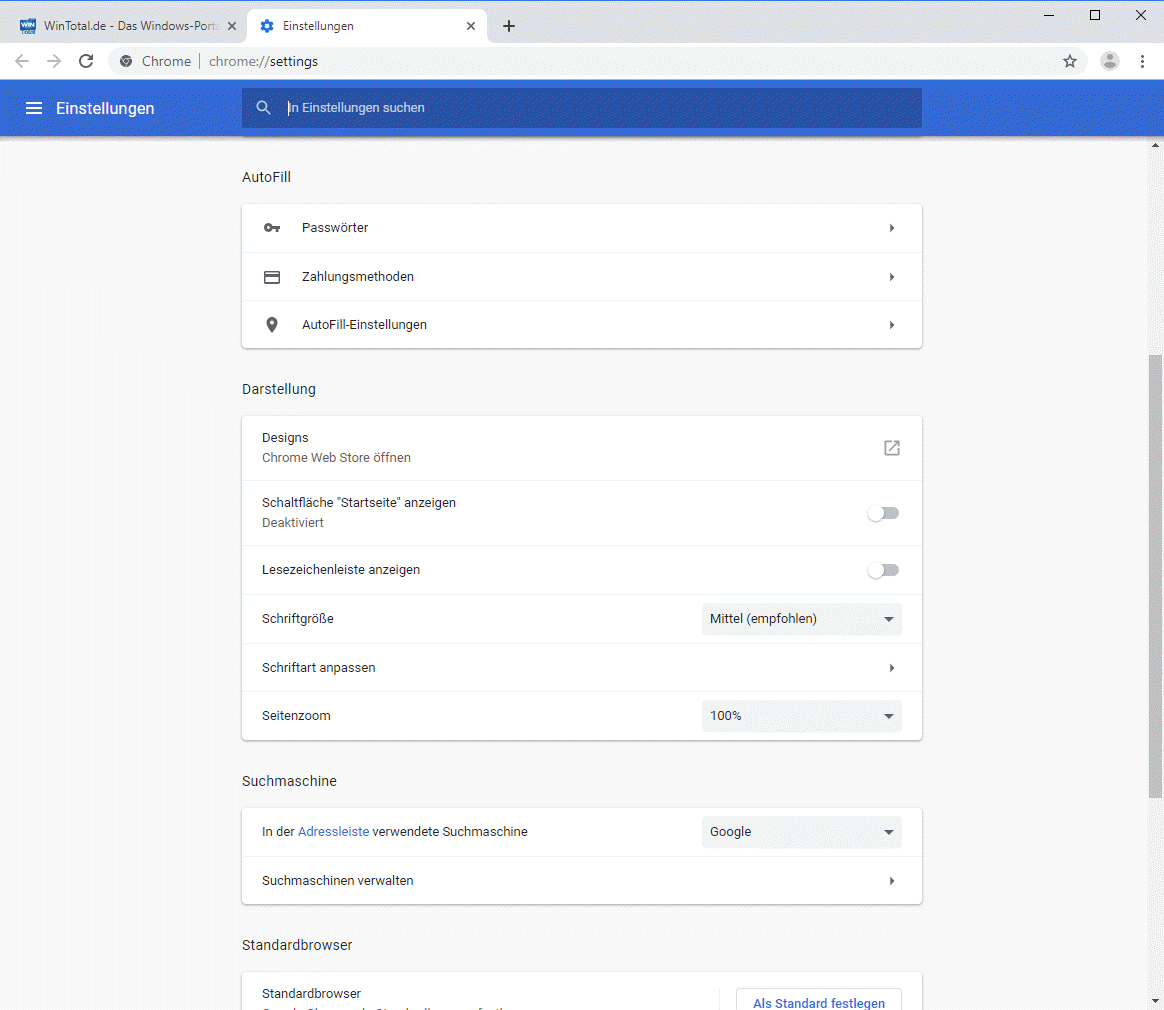Viewport: 1164px width, 1010px height.
Task: Open Chrome Web Store via Designs icon
Action: (892, 448)
